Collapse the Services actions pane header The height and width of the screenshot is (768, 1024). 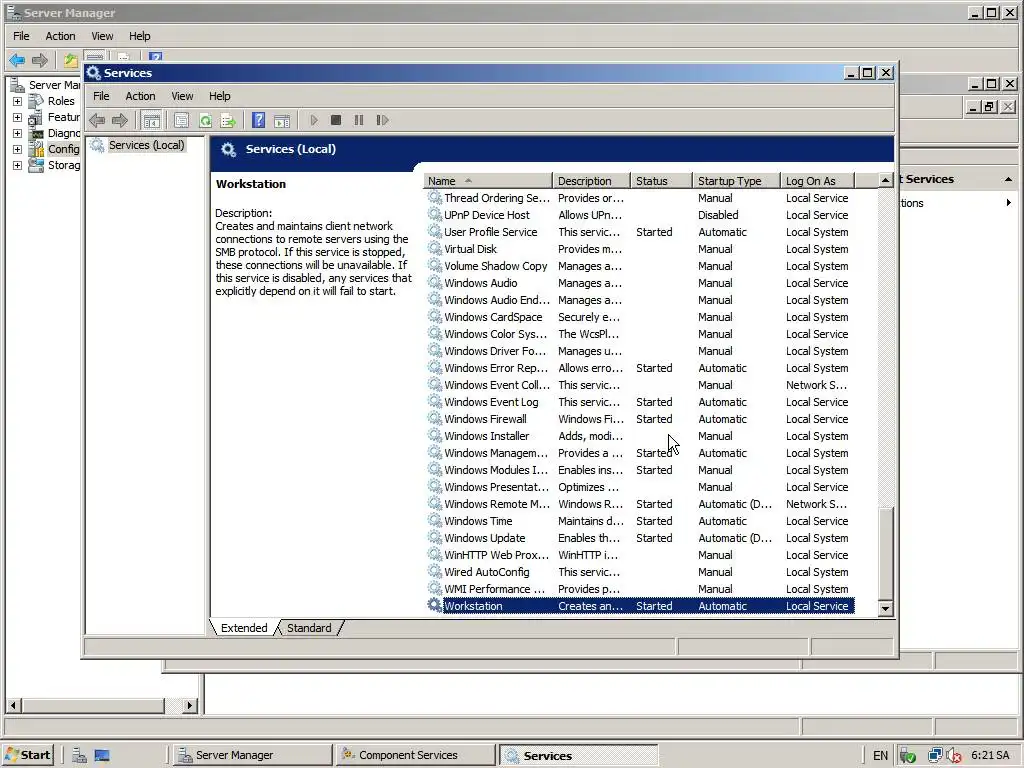(1008, 179)
